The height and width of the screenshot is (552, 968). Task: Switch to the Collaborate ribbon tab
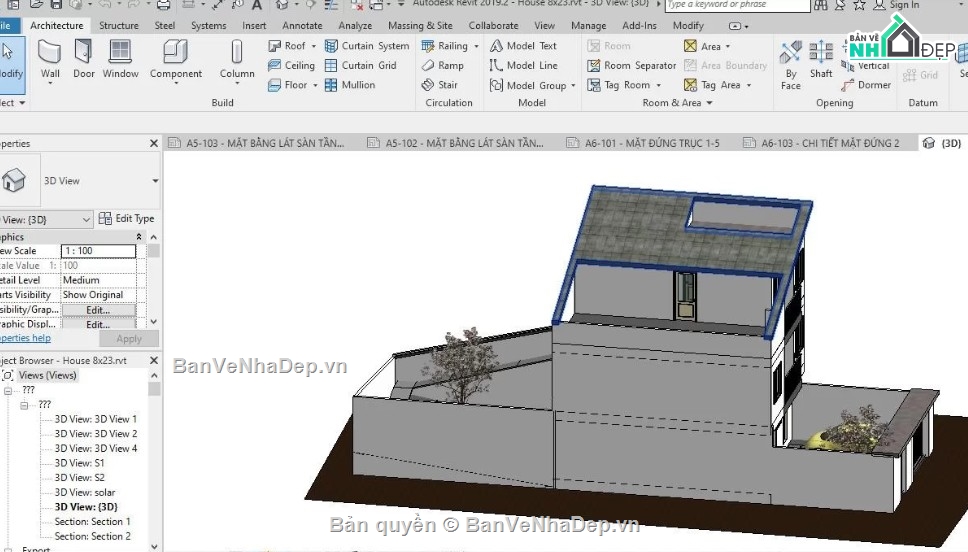click(493, 25)
